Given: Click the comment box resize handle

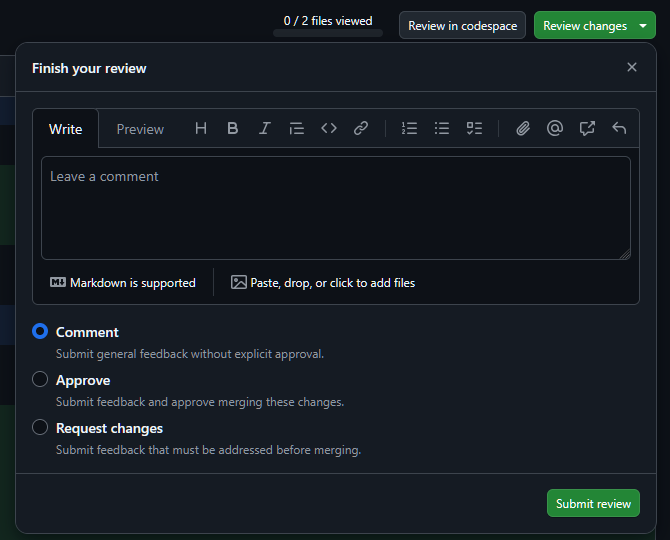Looking at the screenshot, I should coord(625,254).
